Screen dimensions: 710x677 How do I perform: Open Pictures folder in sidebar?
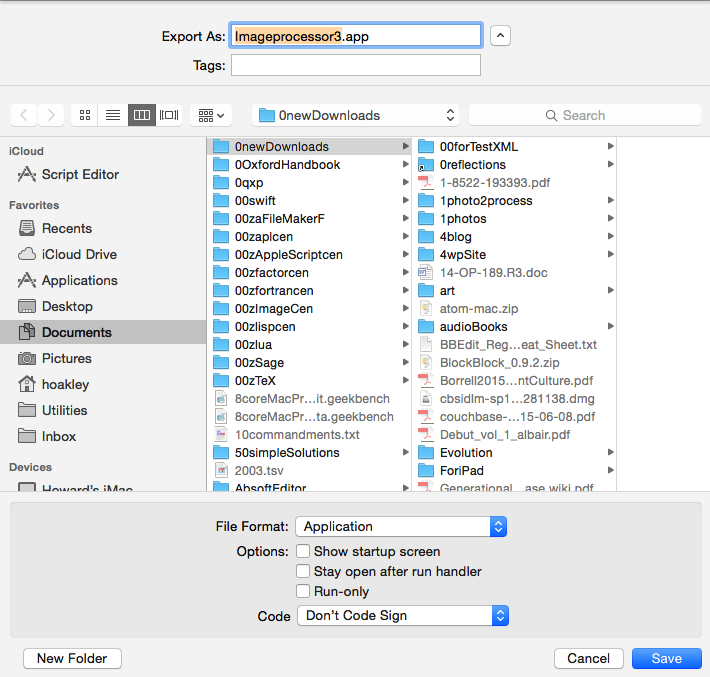click(x=66, y=358)
